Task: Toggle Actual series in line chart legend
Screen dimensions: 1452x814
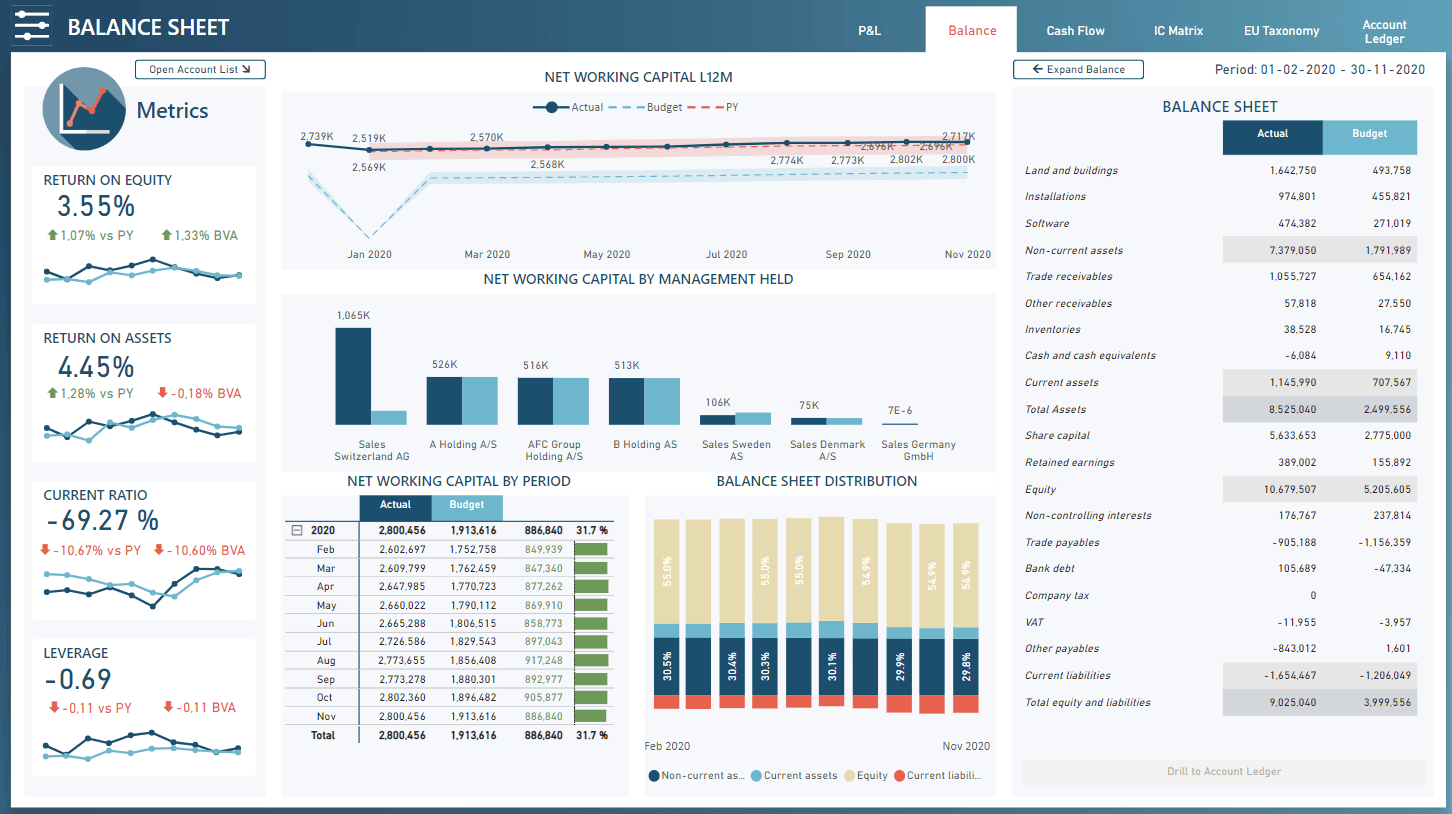Action: click(551, 107)
